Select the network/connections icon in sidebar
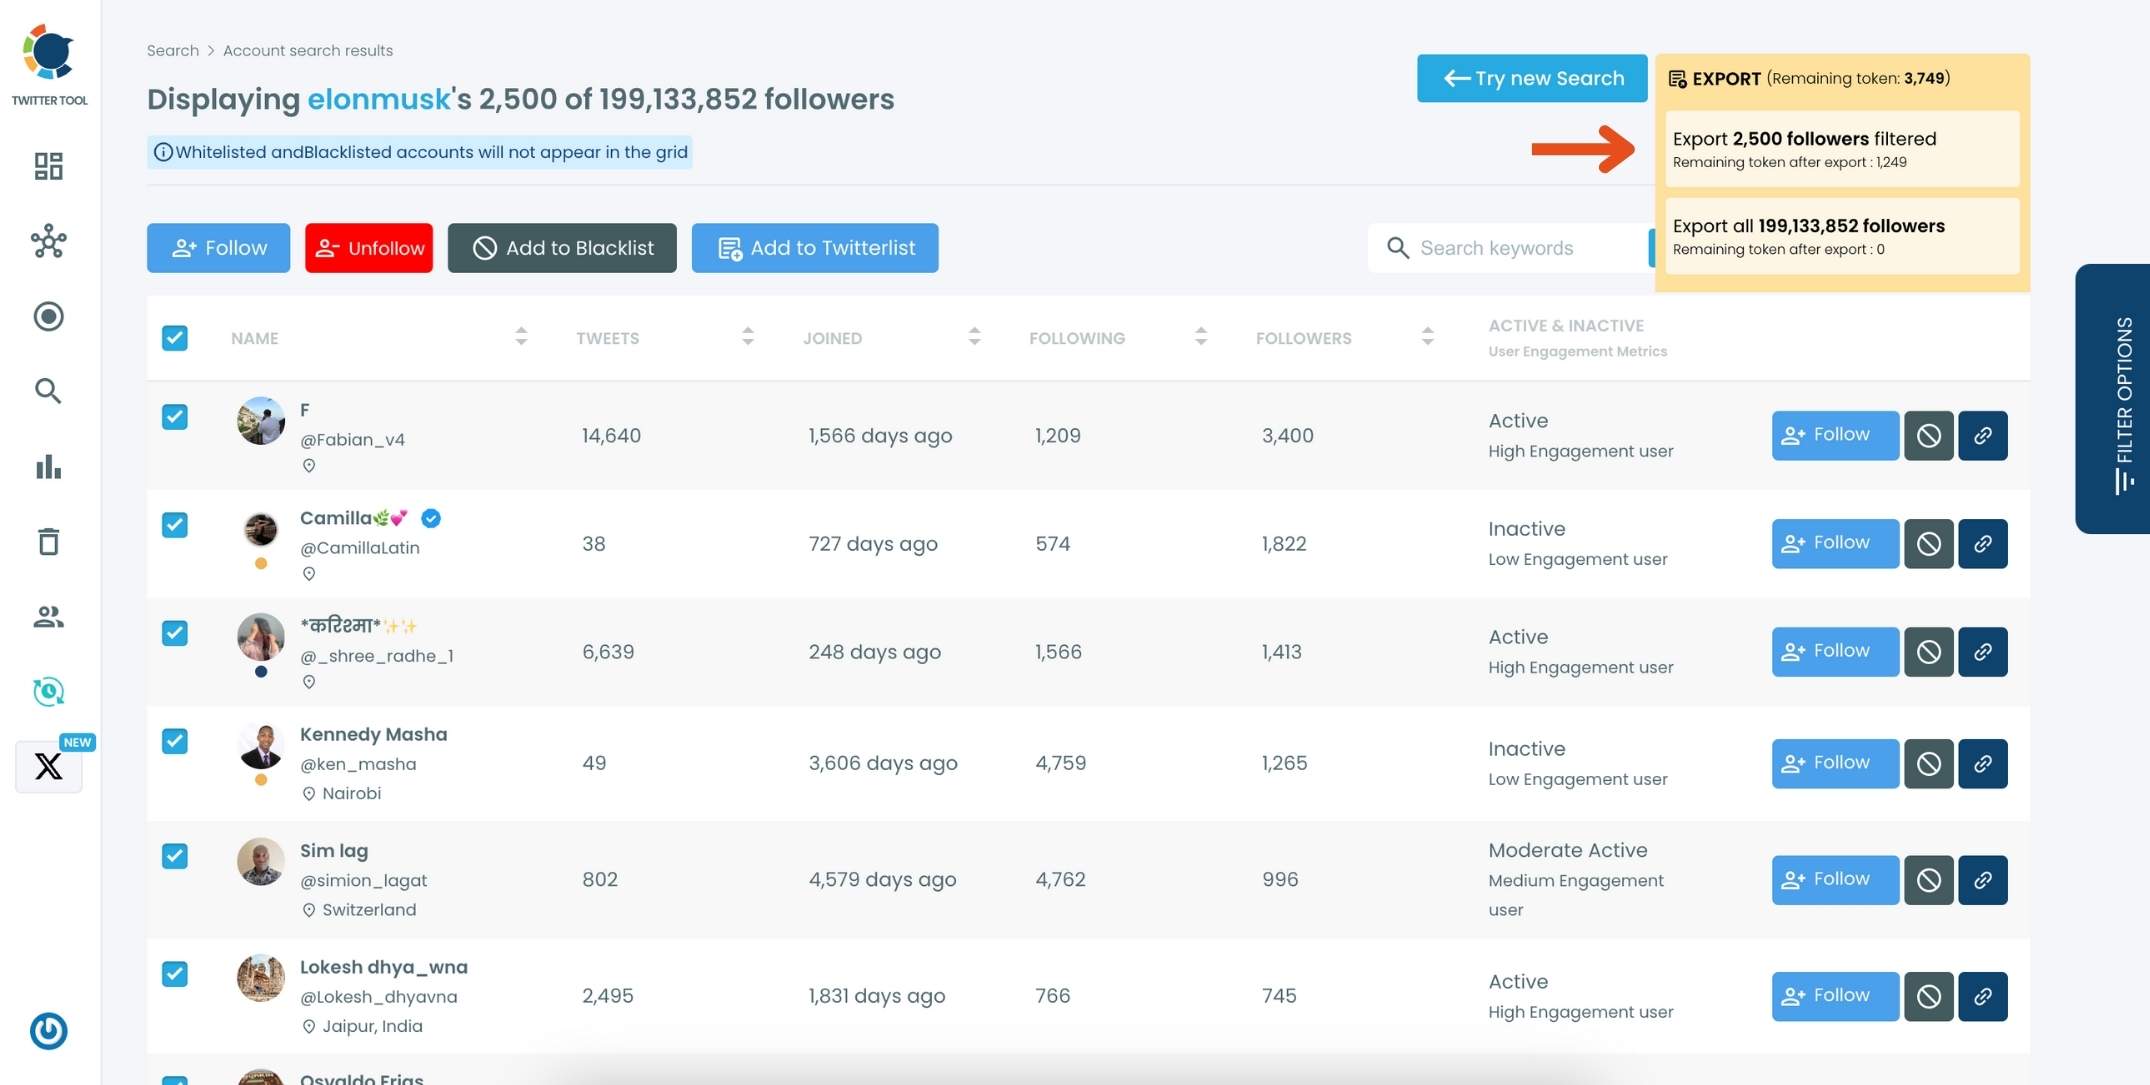The image size is (2150, 1085). click(x=47, y=241)
